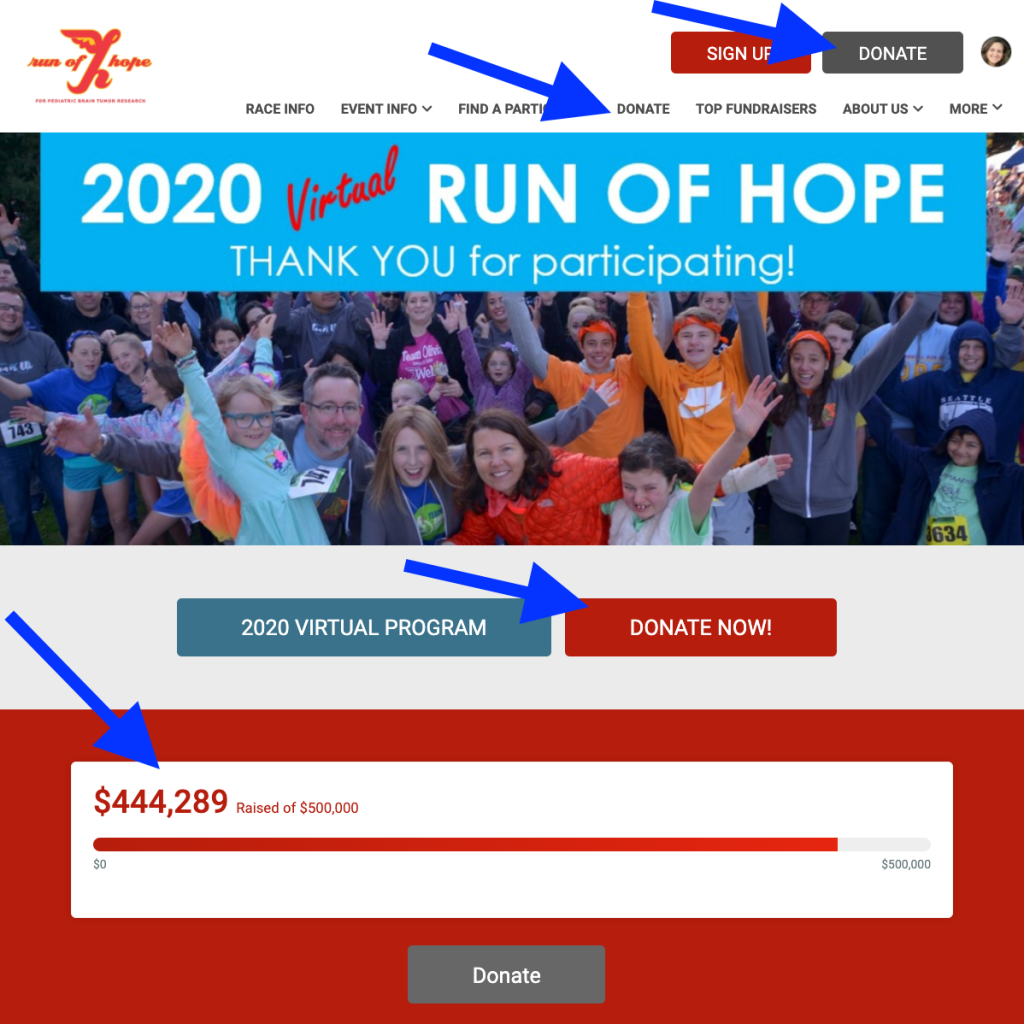This screenshot has height=1024, width=1024.
Task: Click the EVENT INFO chevron arrow
Action: 427,108
